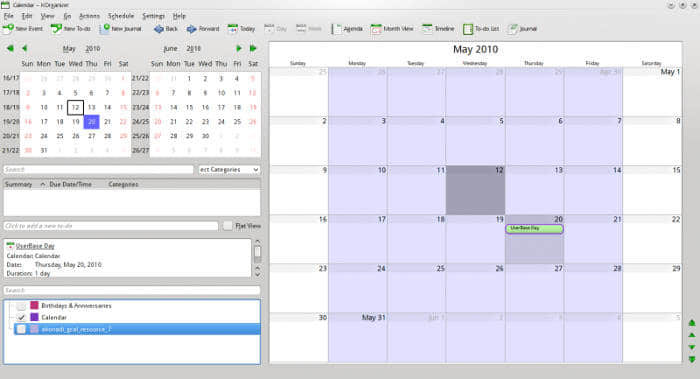Viewport: 700px width, 379px height.
Task: Jump to Today in the toolbar
Action: (233, 29)
